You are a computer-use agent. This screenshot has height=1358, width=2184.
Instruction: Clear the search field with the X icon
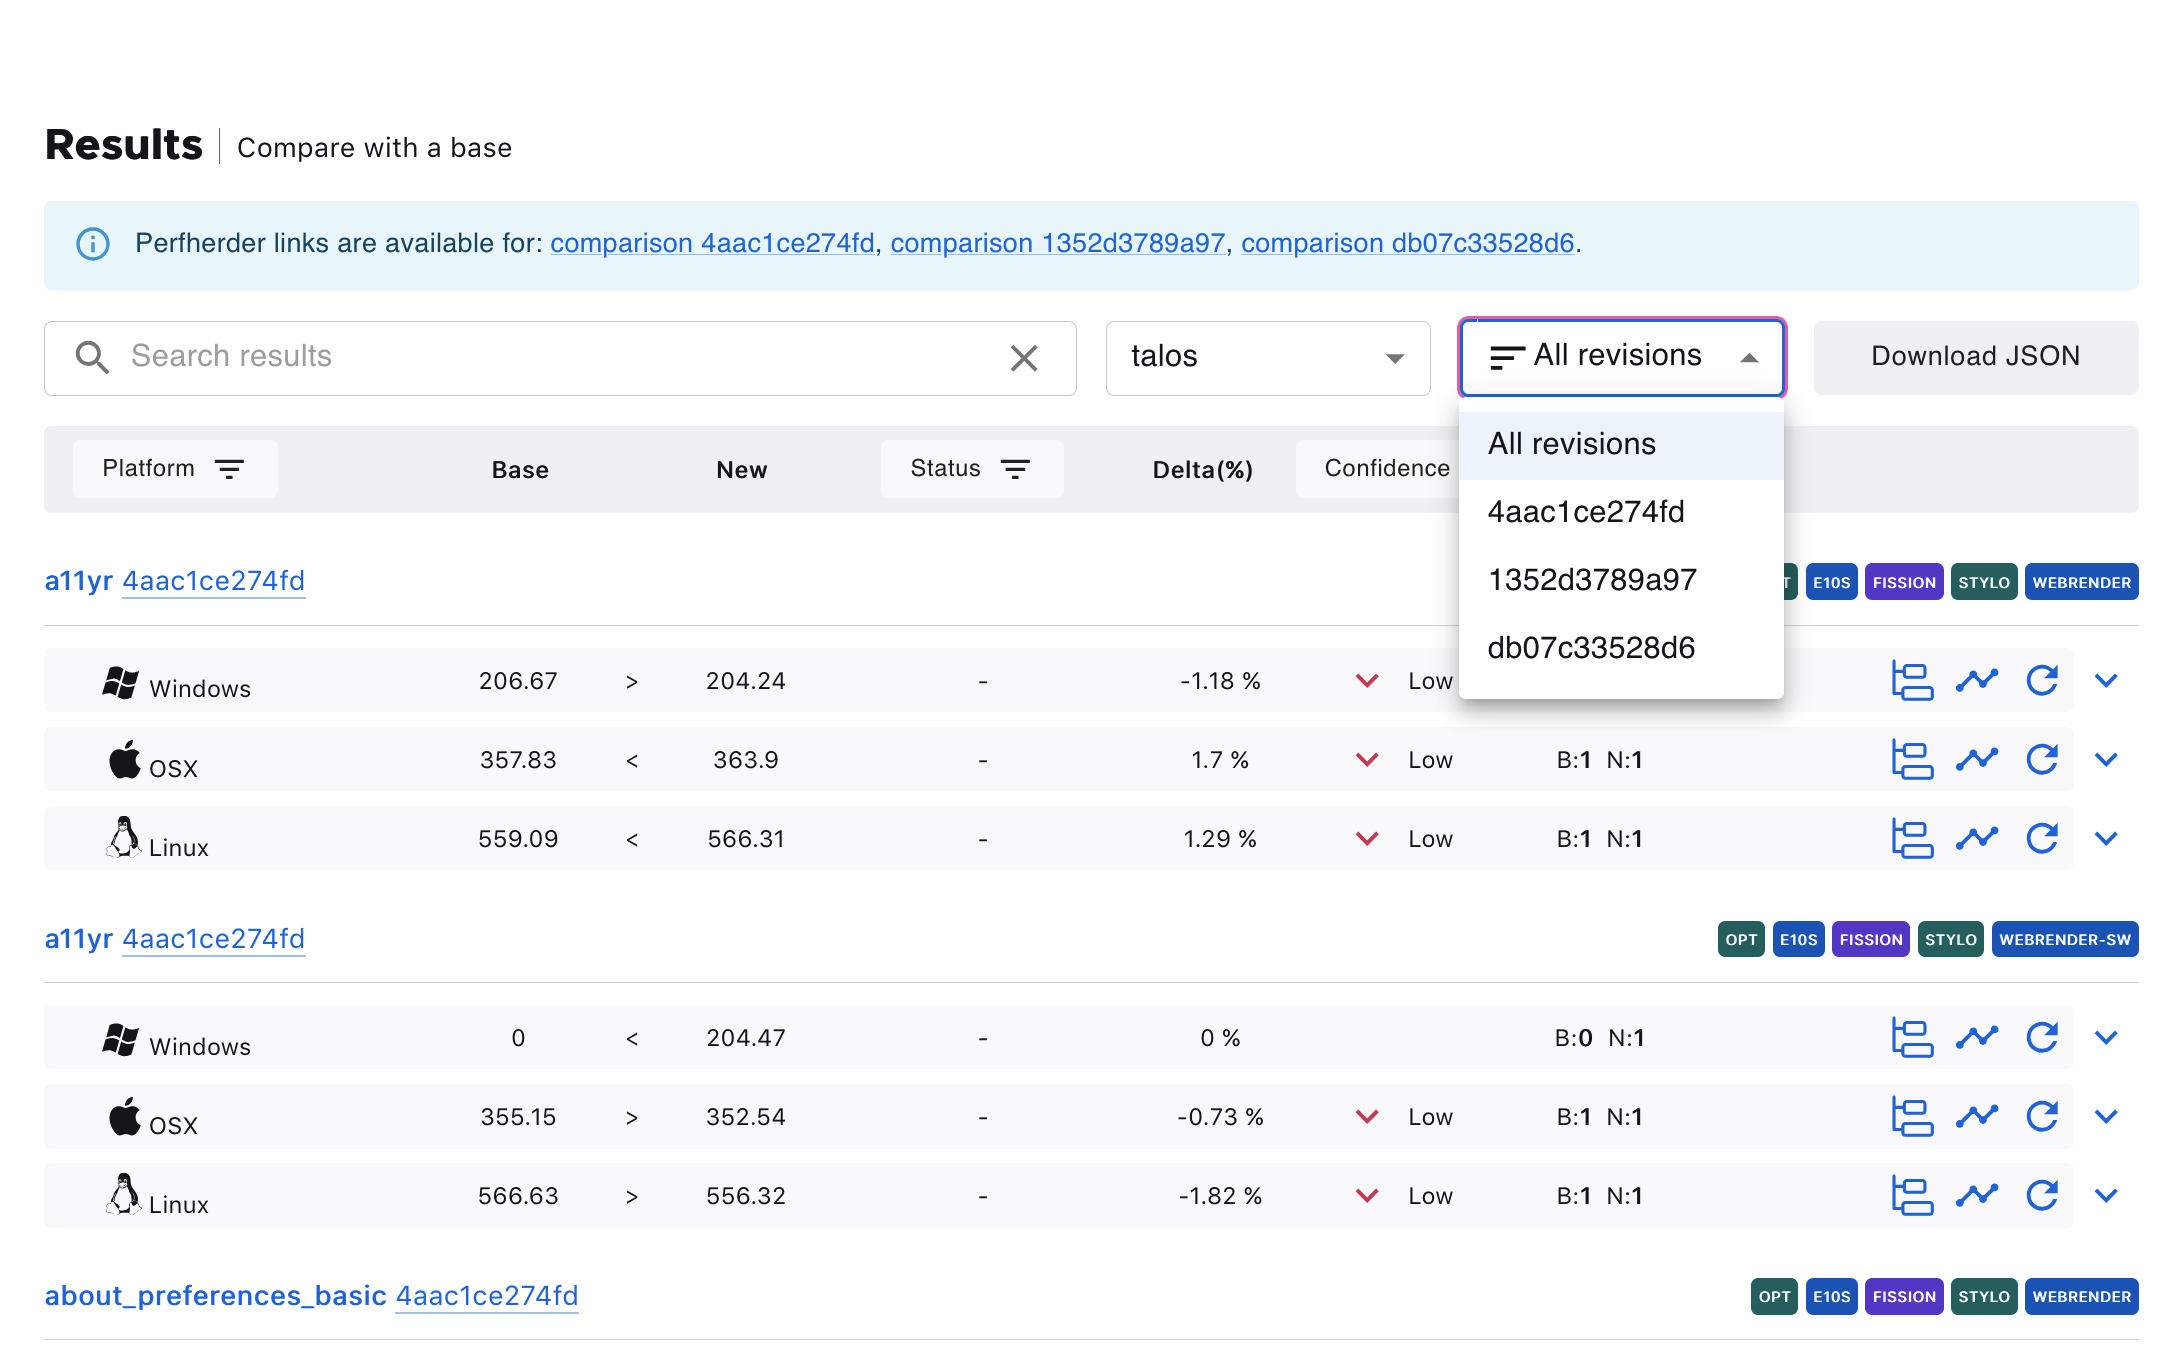(1023, 358)
